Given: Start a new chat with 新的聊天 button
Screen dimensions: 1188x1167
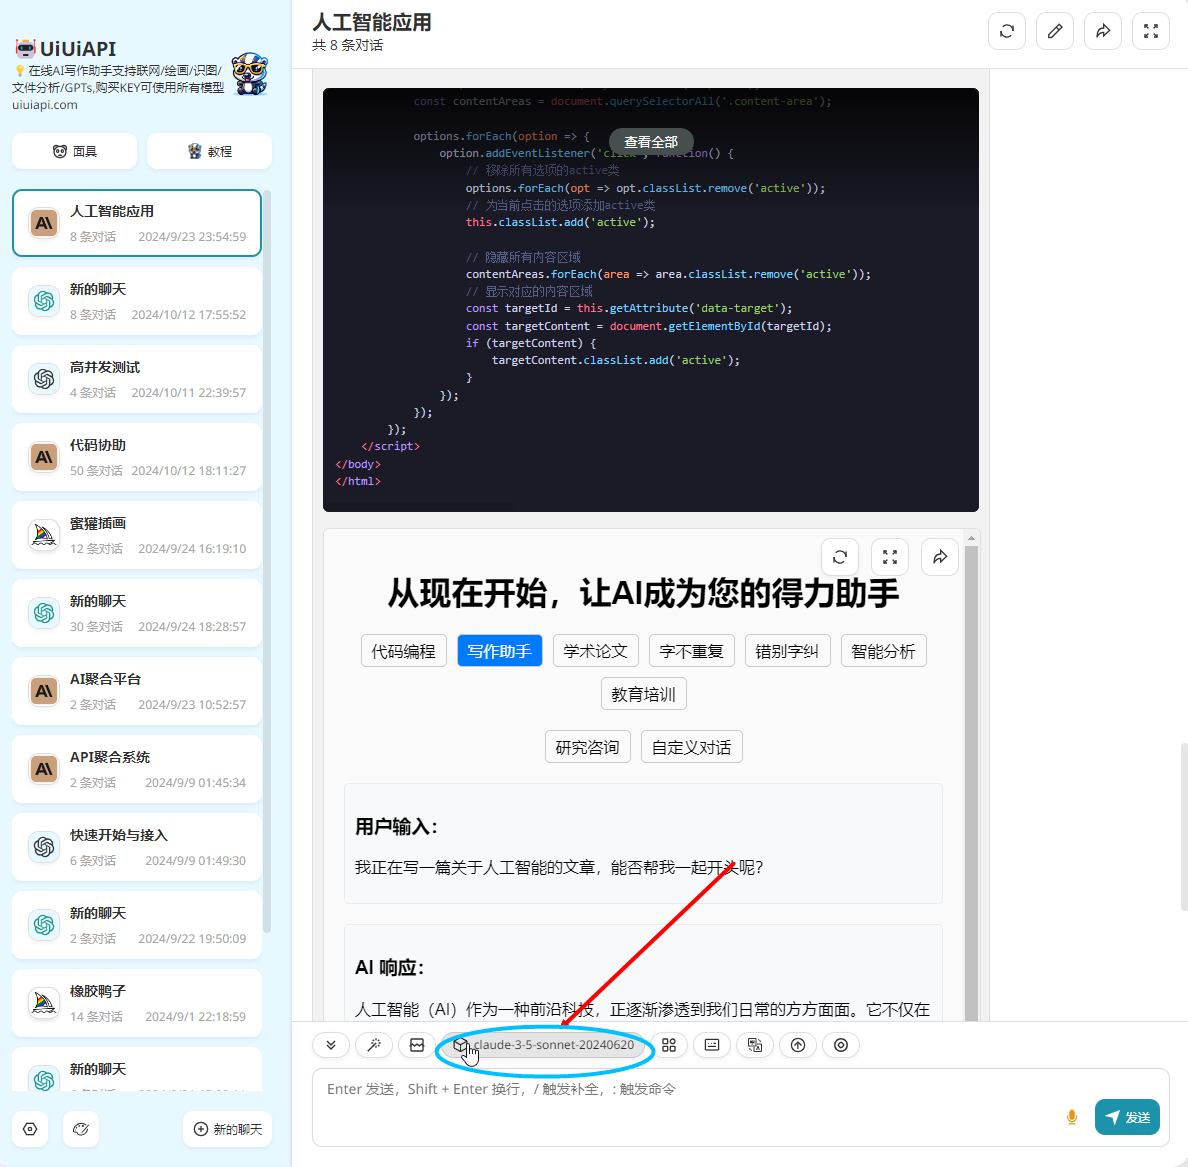Looking at the screenshot, I should point(228,1129).
